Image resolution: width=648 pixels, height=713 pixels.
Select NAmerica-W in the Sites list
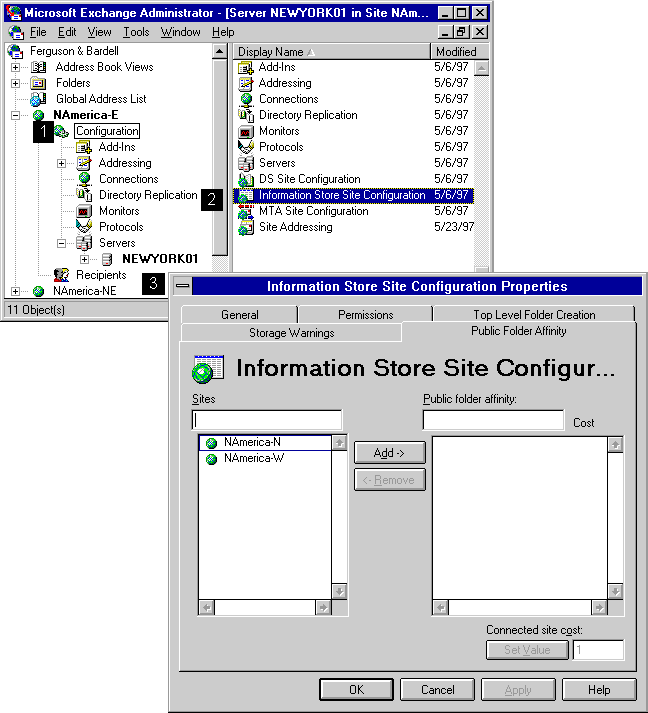point(265,458)
